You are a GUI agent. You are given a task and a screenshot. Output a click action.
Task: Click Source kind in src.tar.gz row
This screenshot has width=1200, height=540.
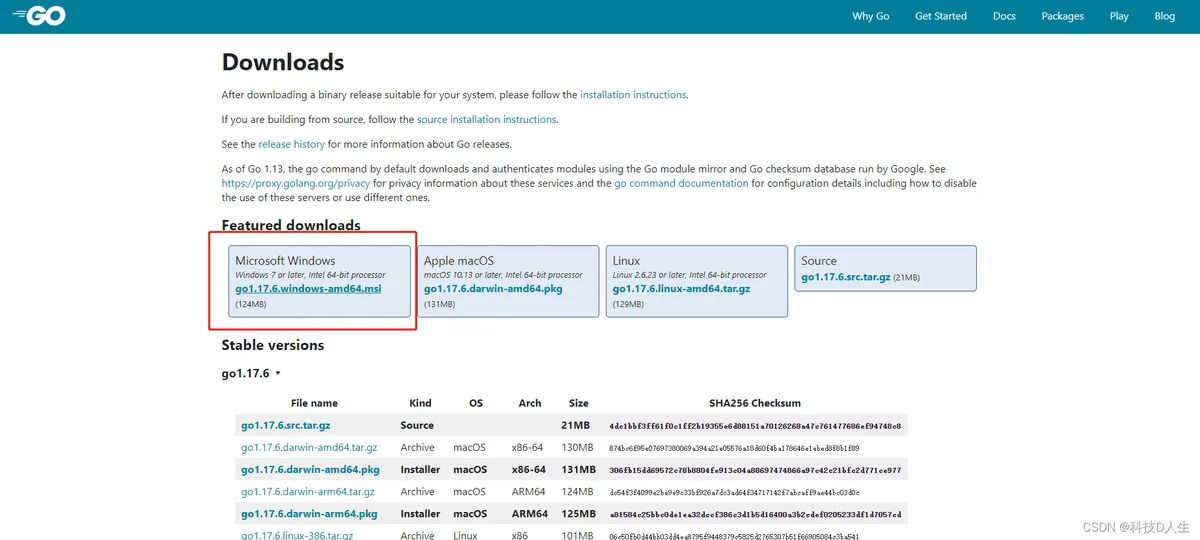(x=417, y=425)
